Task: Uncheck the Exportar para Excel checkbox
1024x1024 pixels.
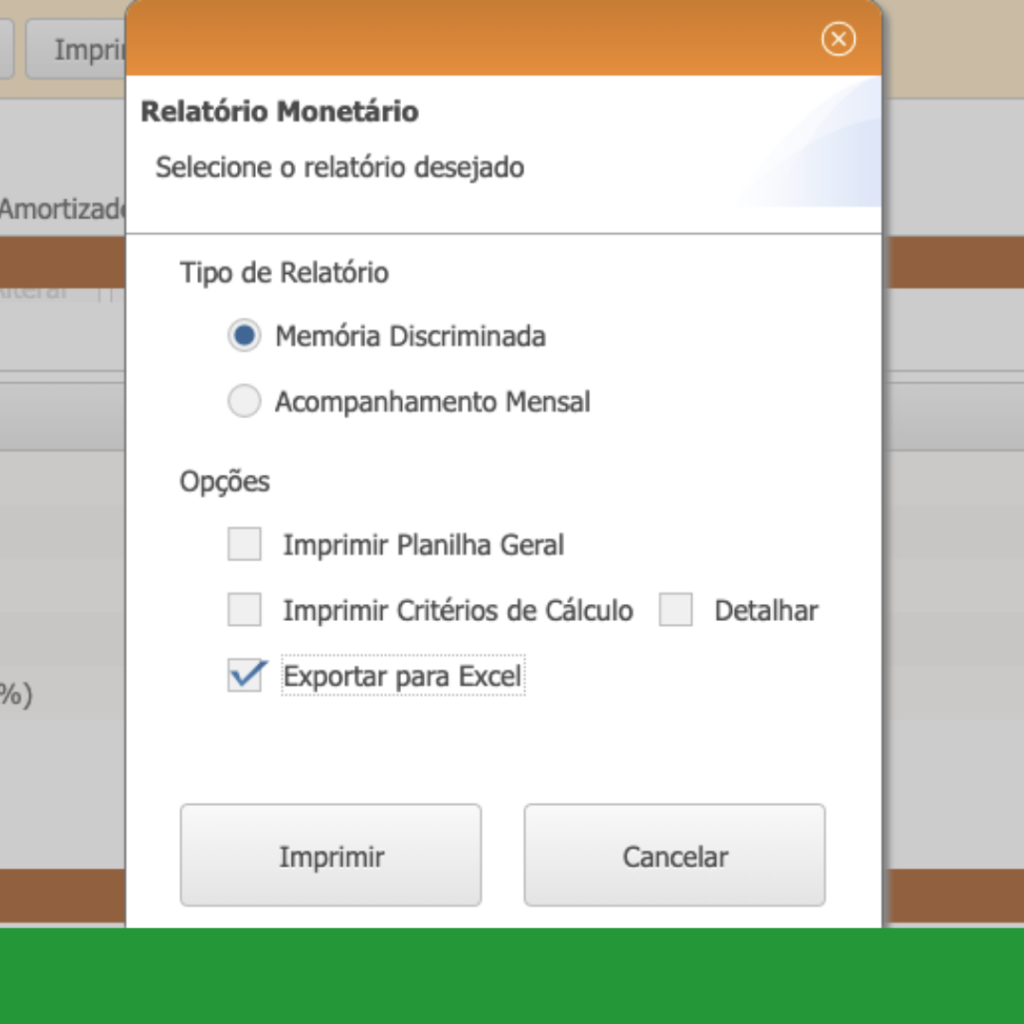Action: click(x=244, y=676)
